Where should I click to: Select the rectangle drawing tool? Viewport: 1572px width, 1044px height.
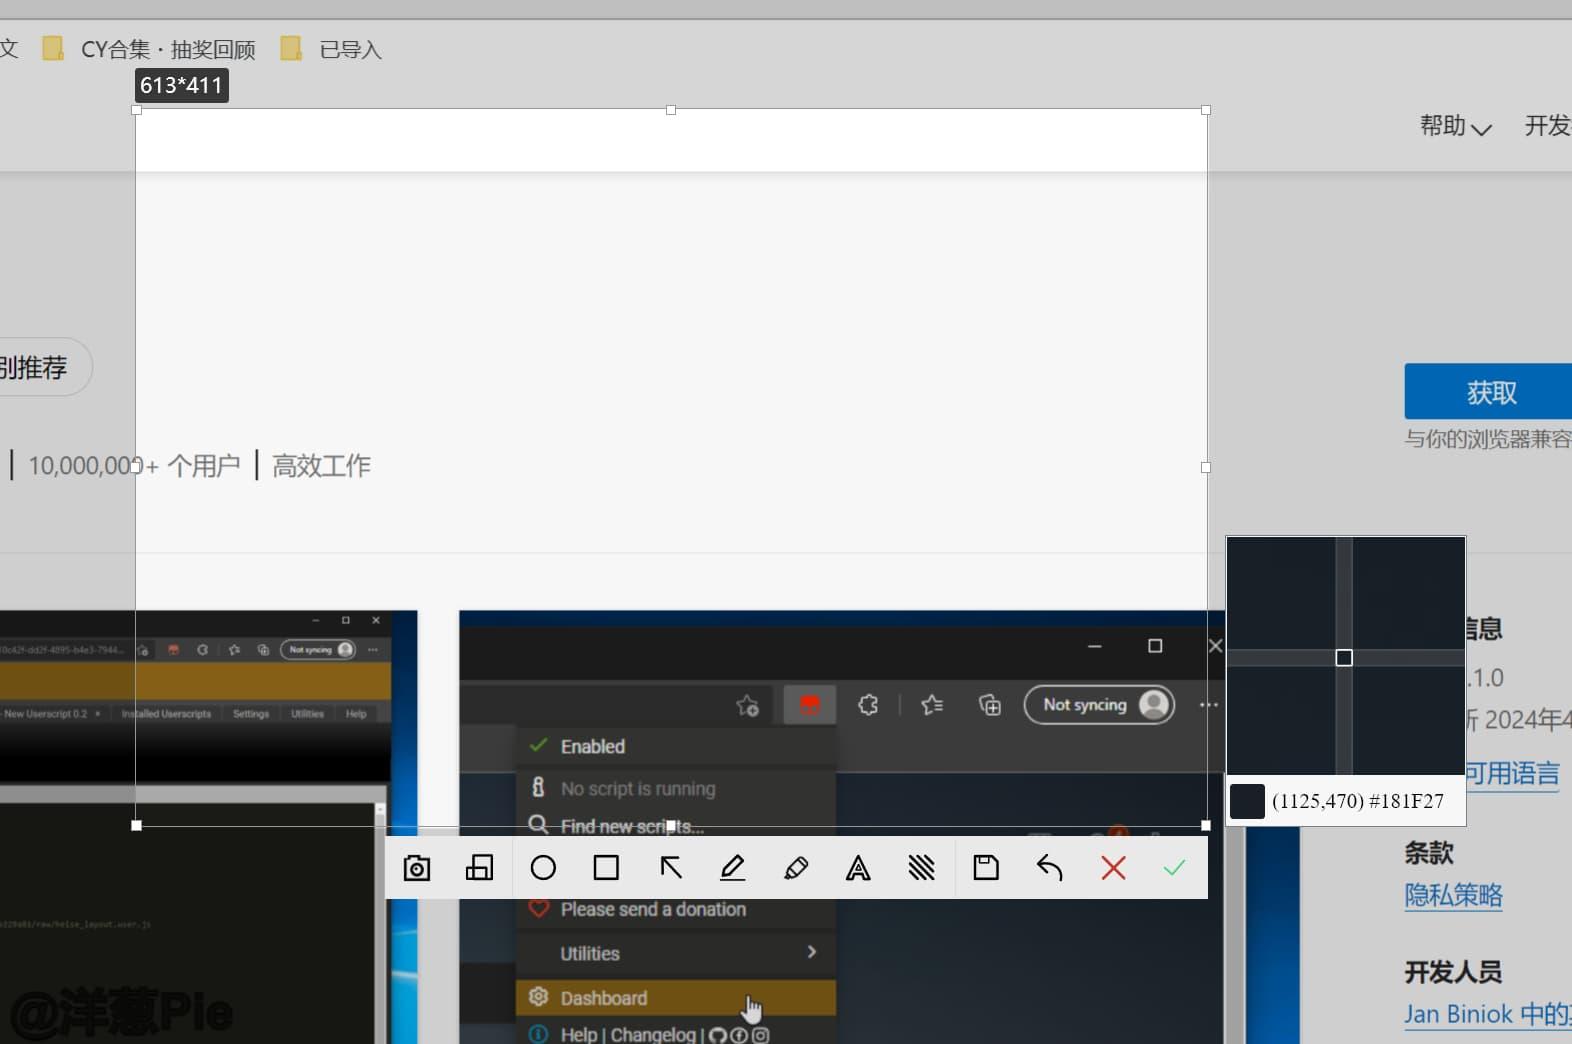[606, 868]
